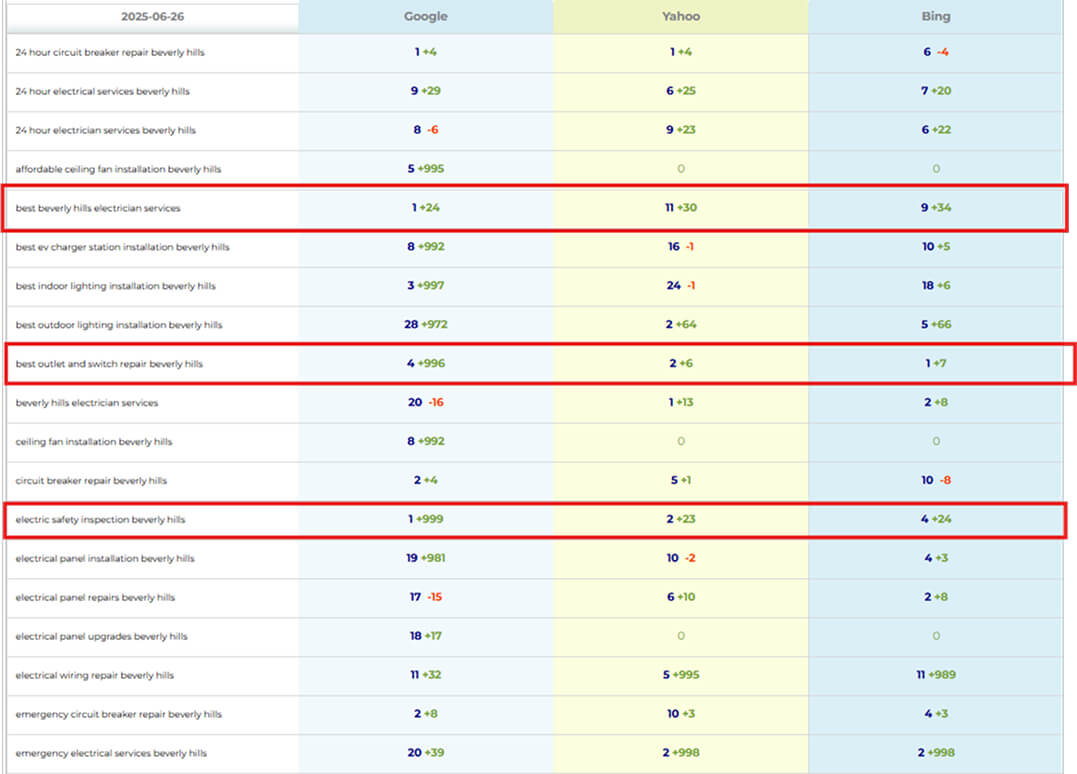This screenshot has height=774, width=1077.
Task: Open 'electric safety inspection beverly hills' keyword
Action: click(100, 520)
